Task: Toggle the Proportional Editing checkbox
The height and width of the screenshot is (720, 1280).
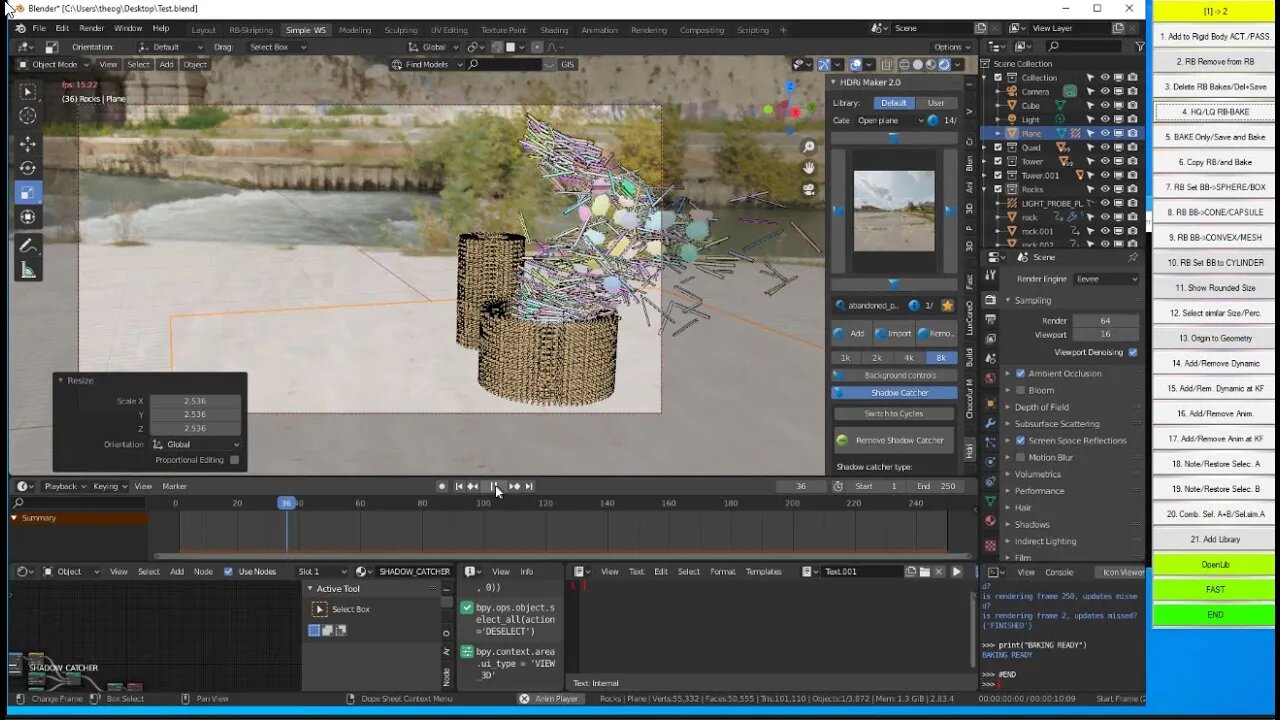Action: point(234,460)
